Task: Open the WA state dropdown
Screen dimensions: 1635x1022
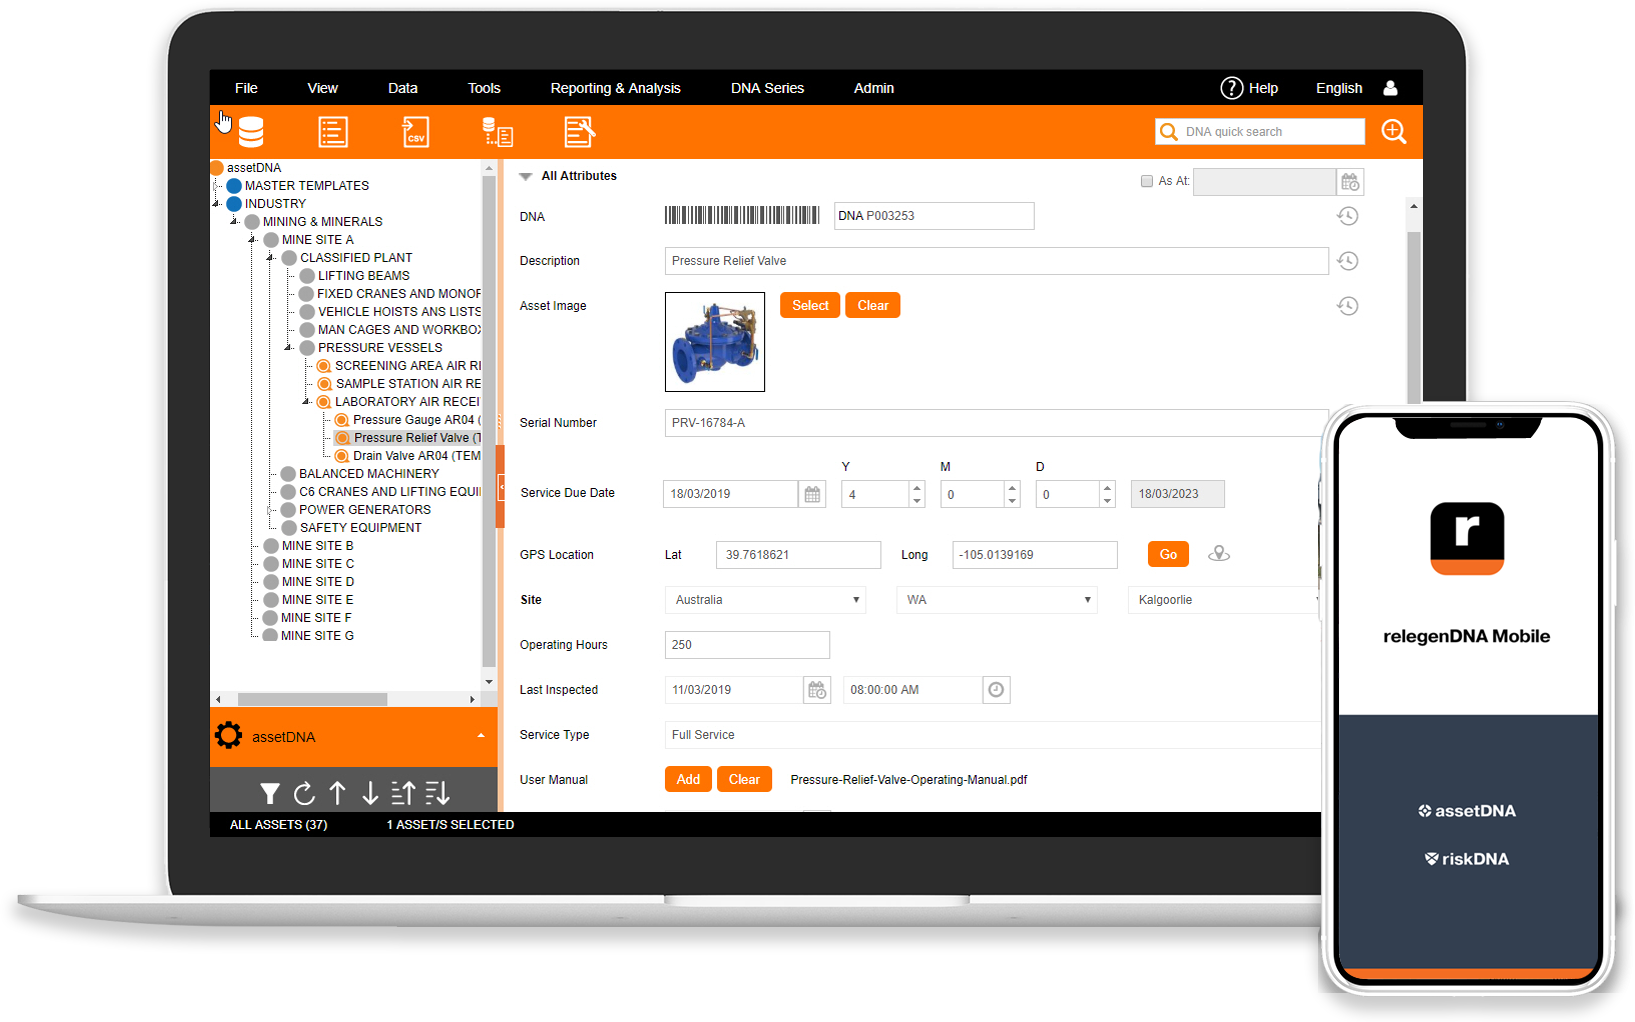Action: 997,600
